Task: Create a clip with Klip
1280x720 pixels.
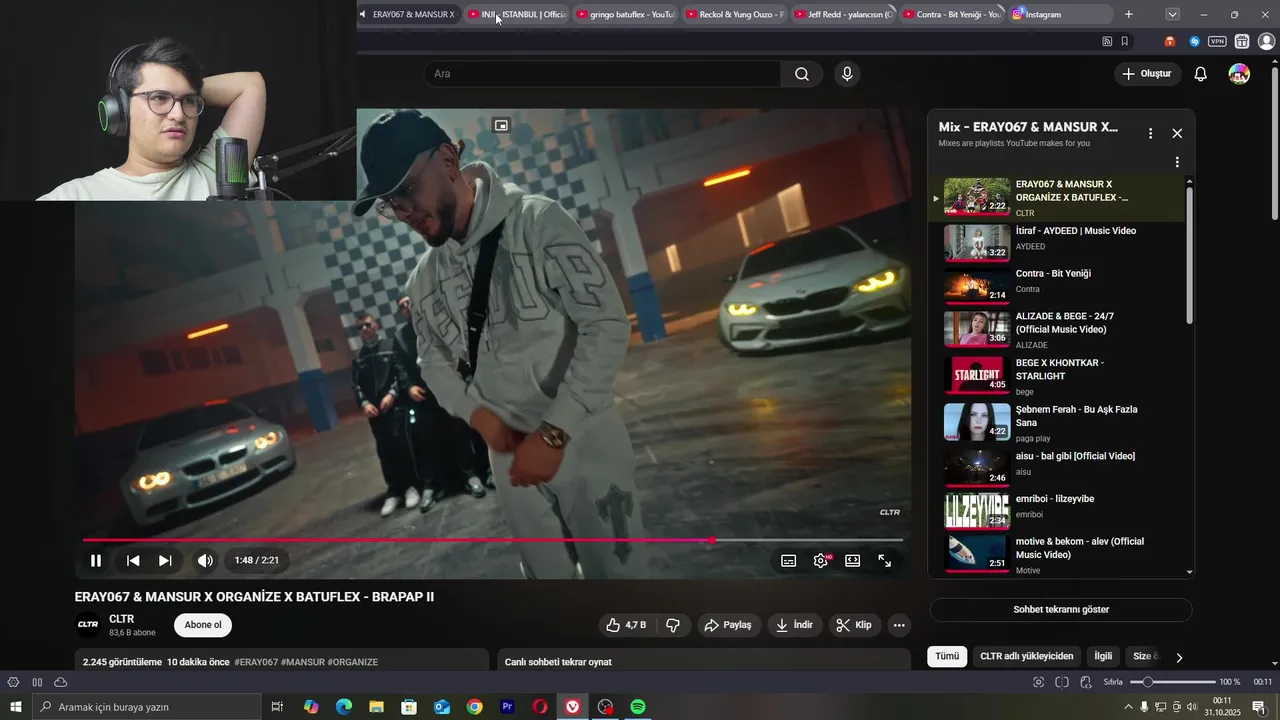Action: click(x=854, y=625)
